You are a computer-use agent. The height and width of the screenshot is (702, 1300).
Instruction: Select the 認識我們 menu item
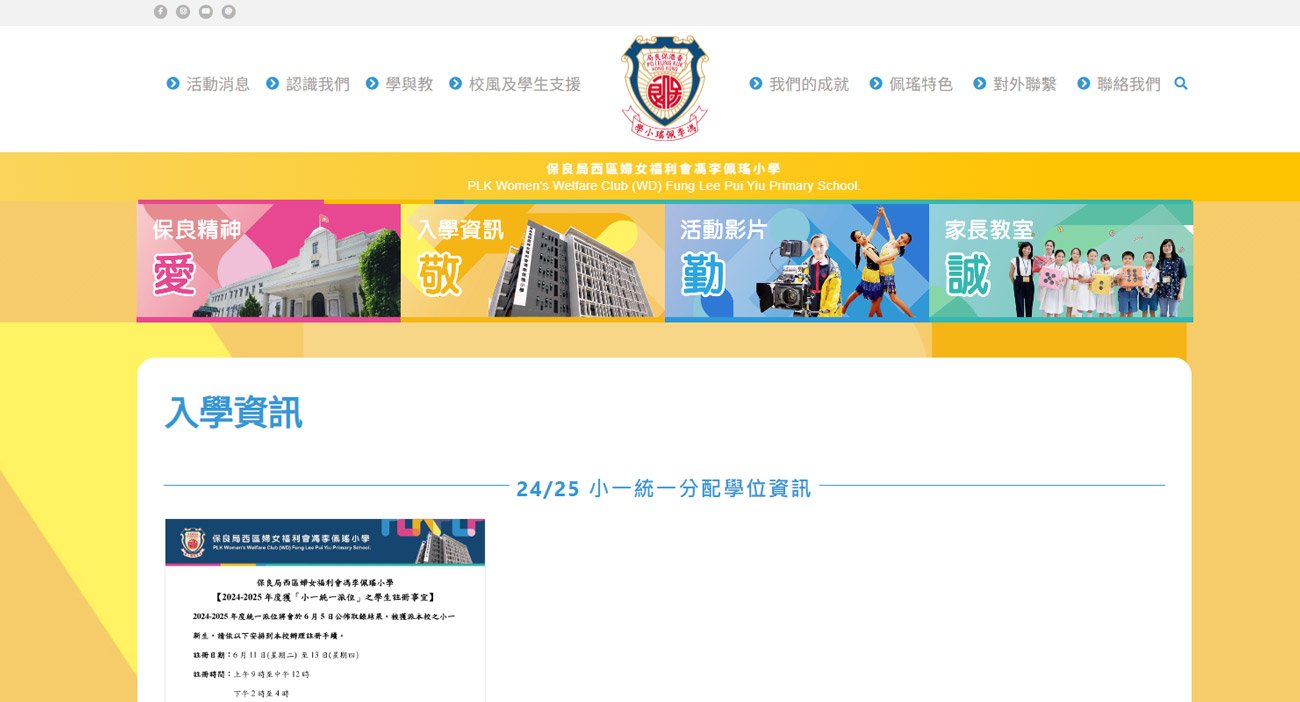[x=318, y=84]
